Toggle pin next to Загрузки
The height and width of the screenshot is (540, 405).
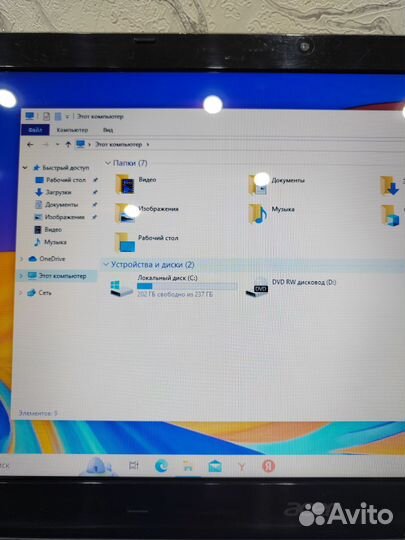95,193
